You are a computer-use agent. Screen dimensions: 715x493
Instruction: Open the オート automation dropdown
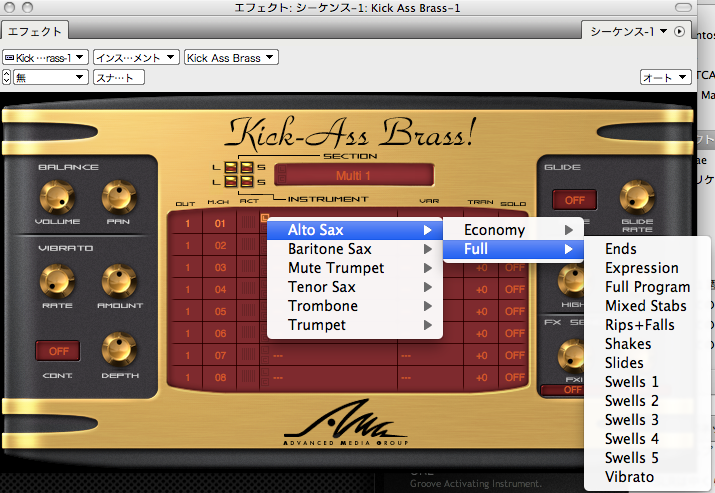tap(665, 77)
